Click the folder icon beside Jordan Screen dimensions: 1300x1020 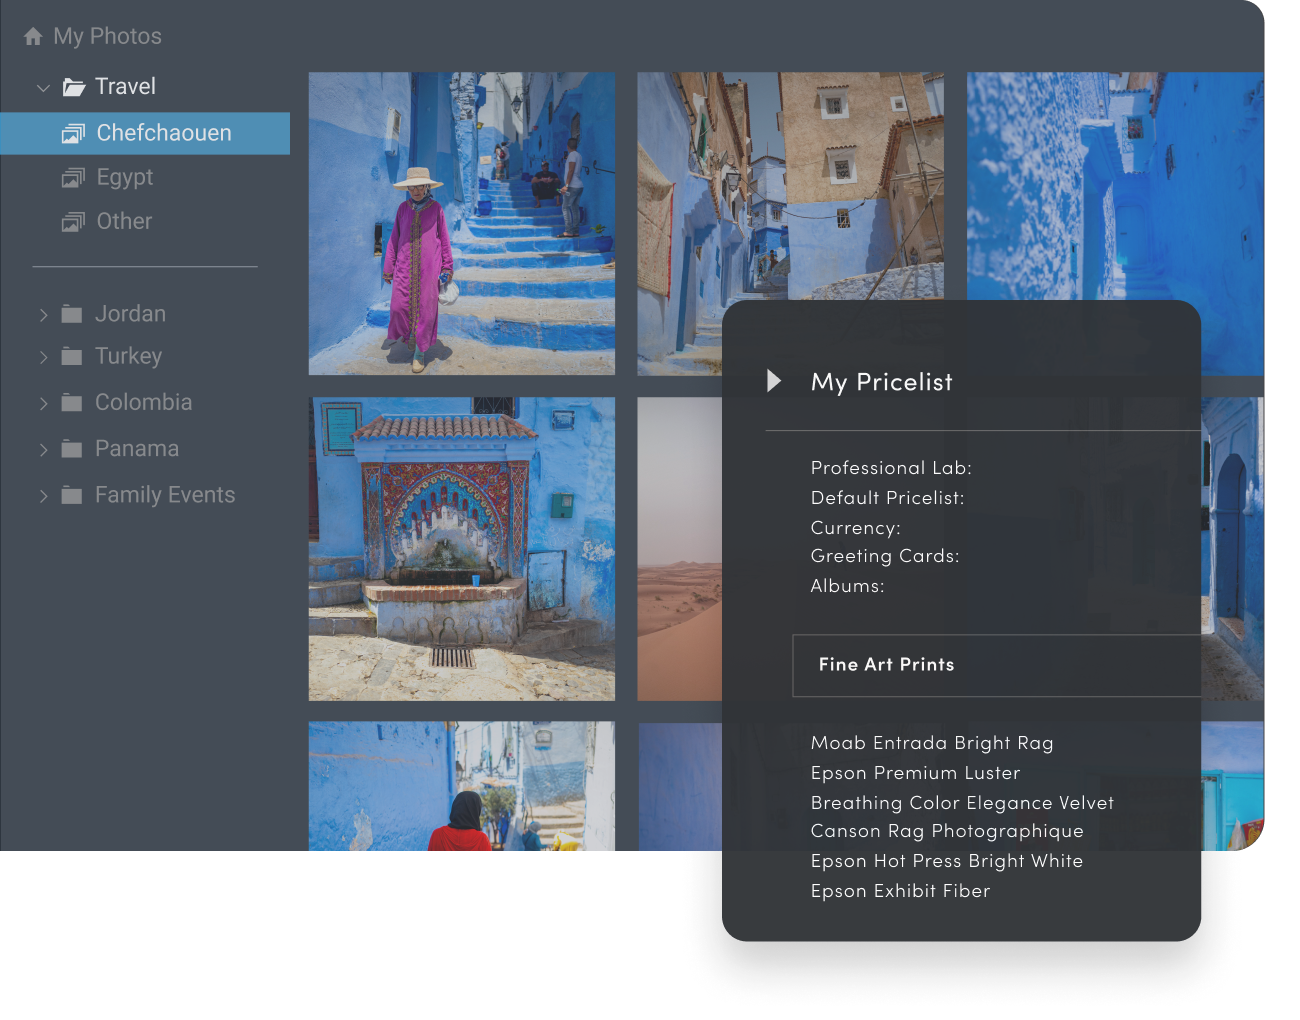[71, 313]
